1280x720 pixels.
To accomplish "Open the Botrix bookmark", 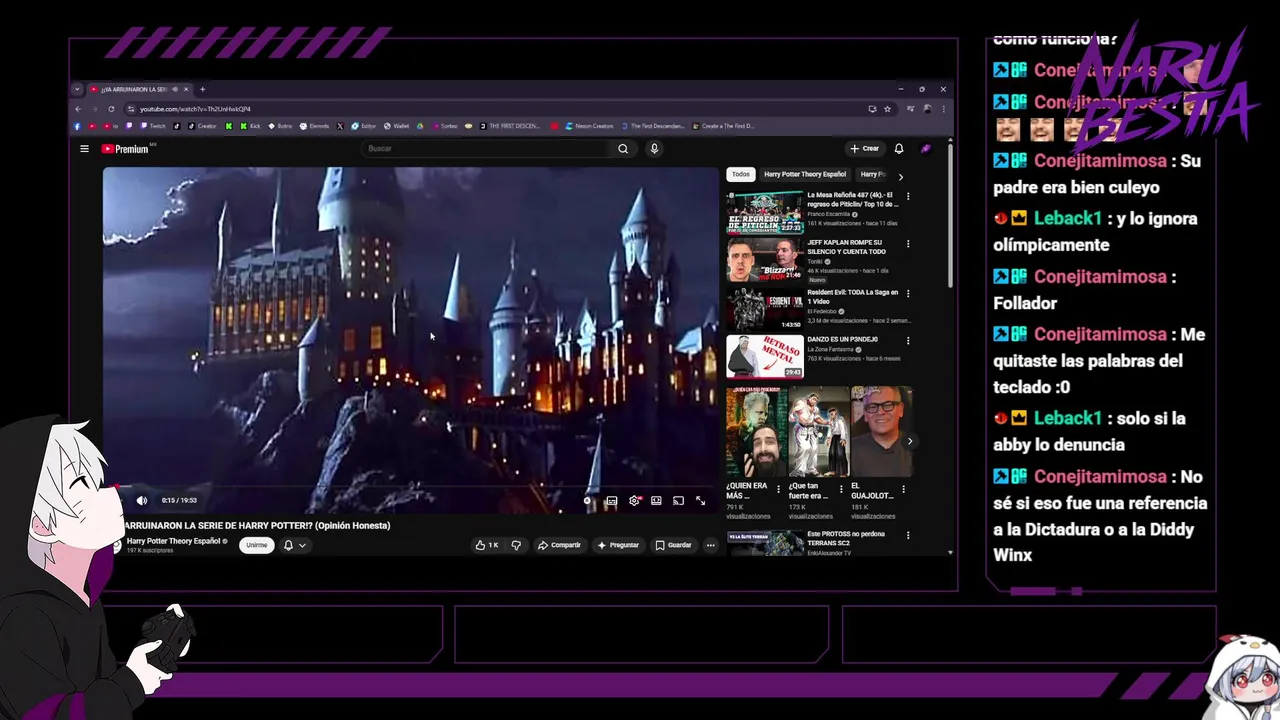I will tap(280, 126).
